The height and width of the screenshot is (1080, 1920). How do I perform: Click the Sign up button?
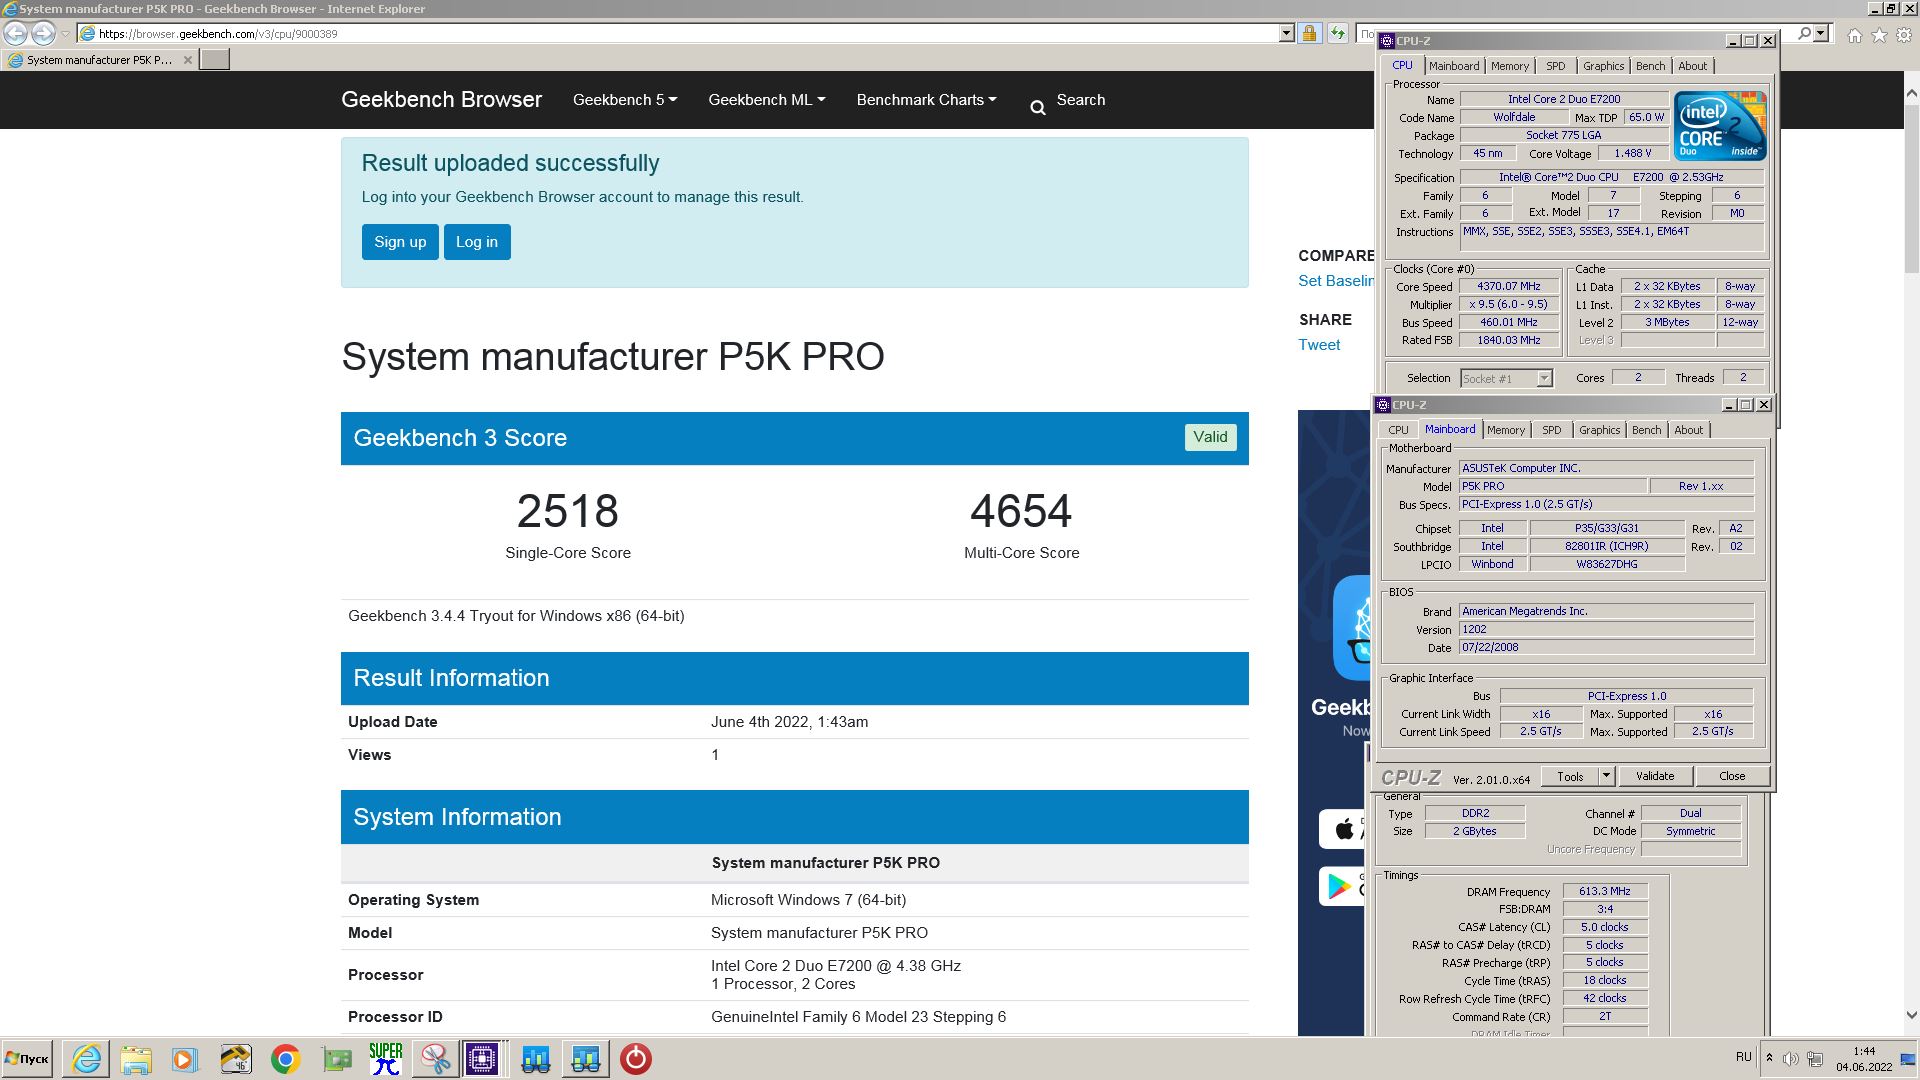point(400,242)
